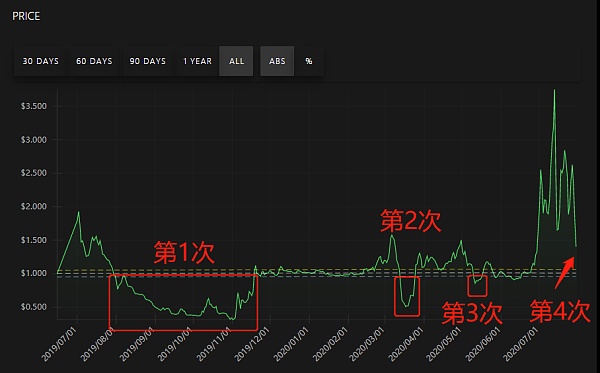Screen dimensions: 600x373
Task: Click the 第1次 red annotation label
Action: [184, 252]
